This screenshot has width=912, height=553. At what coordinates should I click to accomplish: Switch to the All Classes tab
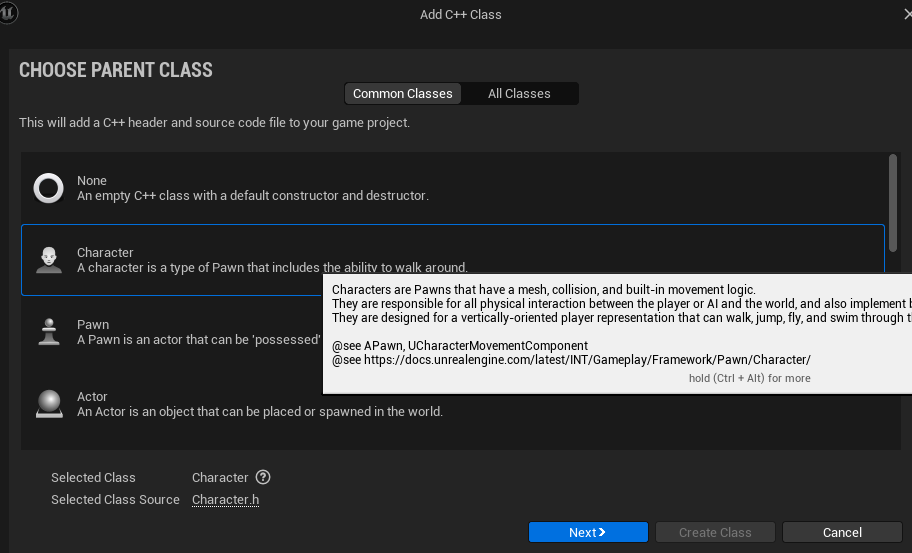[x=519, y=94]
